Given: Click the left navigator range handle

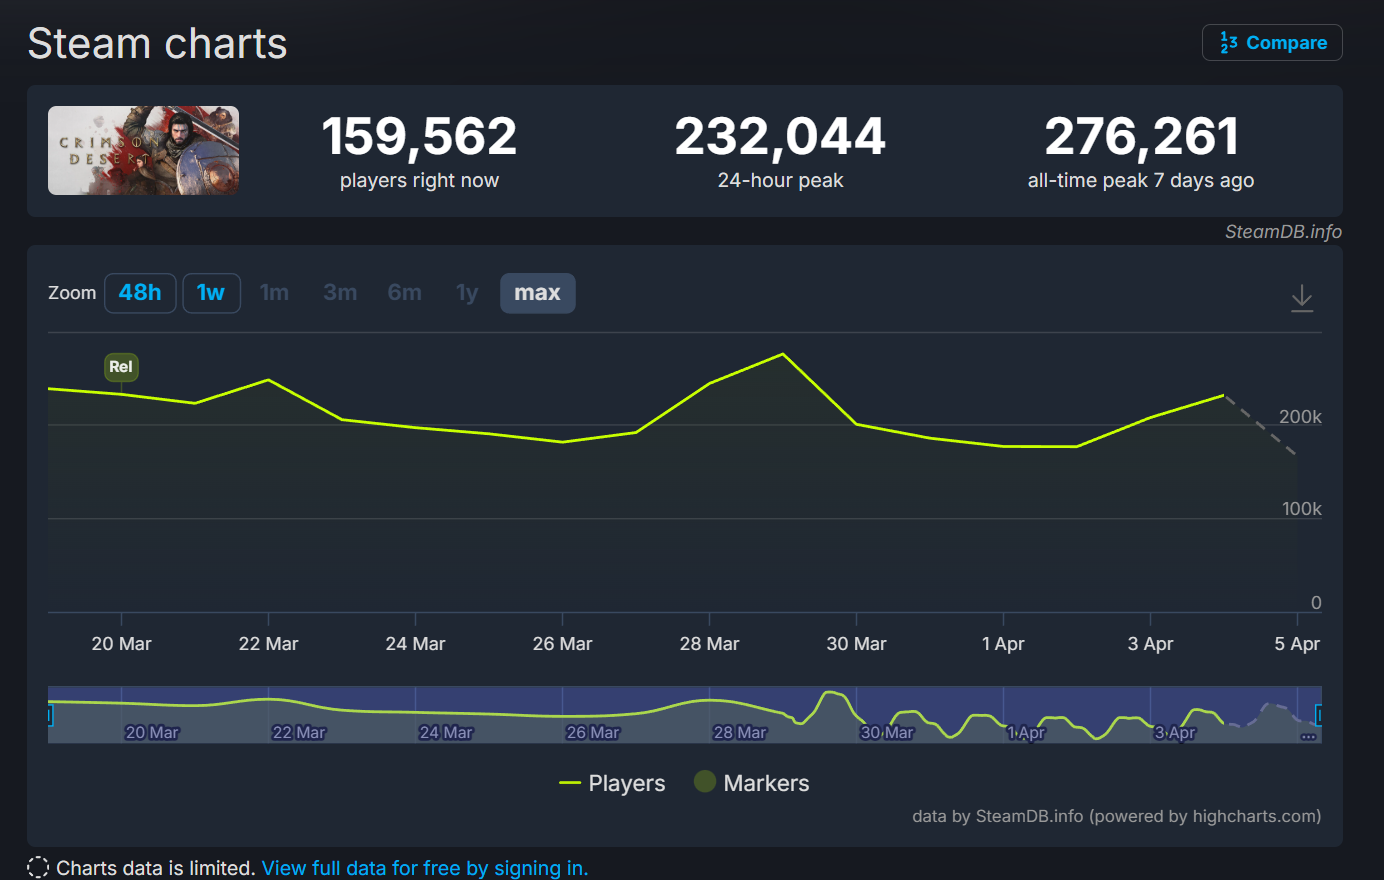Looking at the screenshot, I should click(49, 715).
